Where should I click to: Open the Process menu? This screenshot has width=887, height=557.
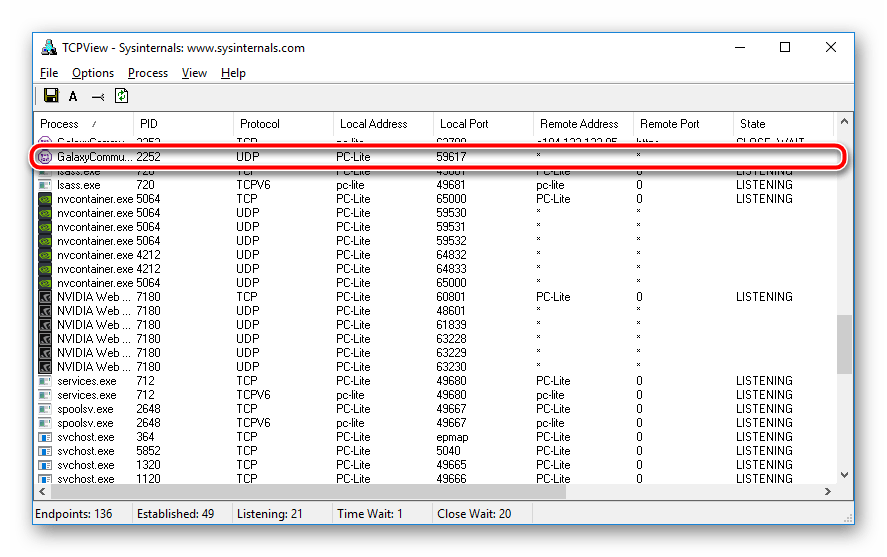coord(148,73)
